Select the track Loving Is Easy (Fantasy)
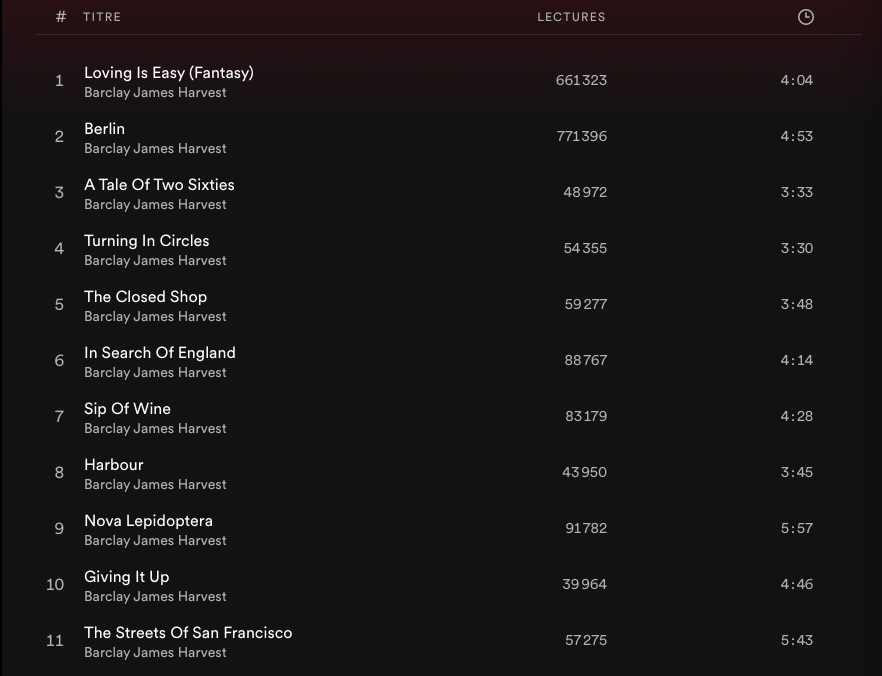 pos(169,73)
